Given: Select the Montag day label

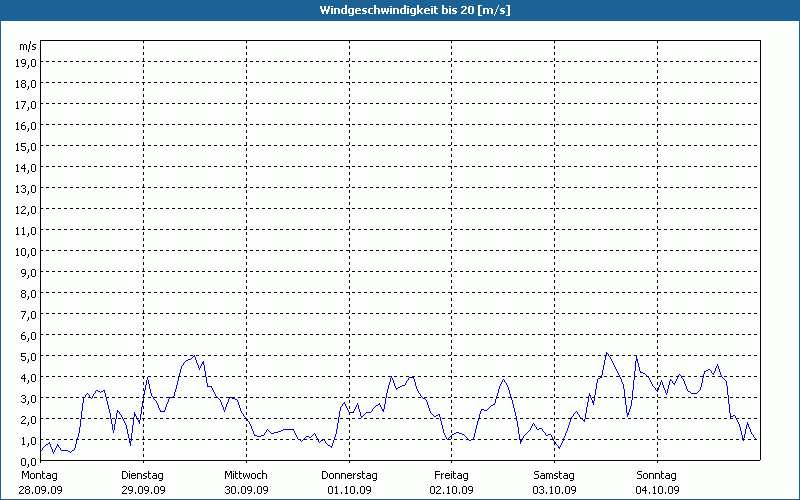Looking at the screenshot, I should tap(39, 476).
